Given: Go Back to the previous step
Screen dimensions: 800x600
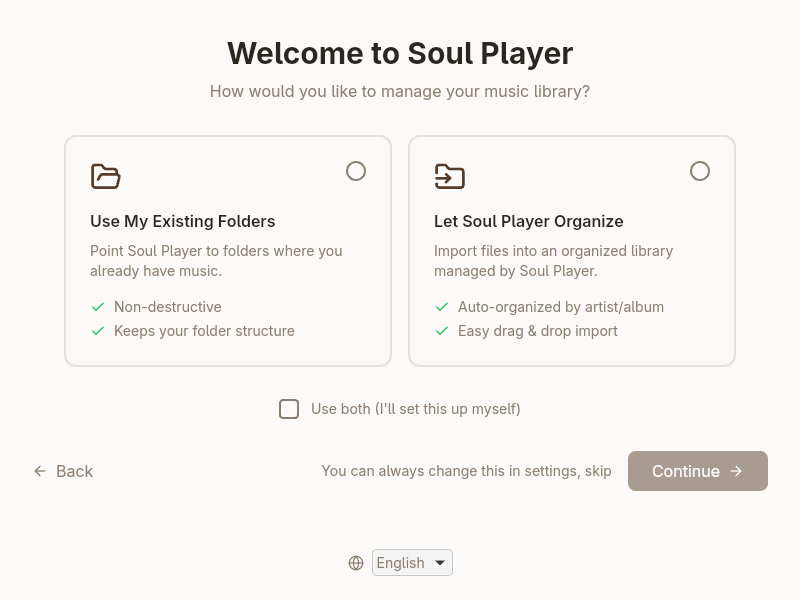Looking at the screenshot, I should tap(74, 471).
